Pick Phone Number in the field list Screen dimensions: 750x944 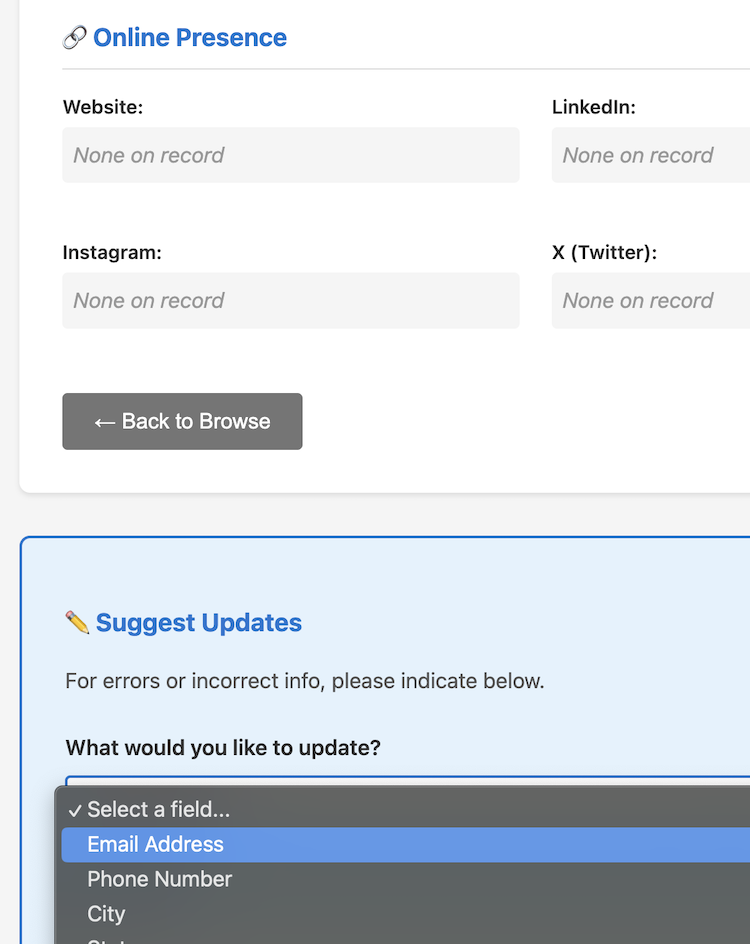160,880
